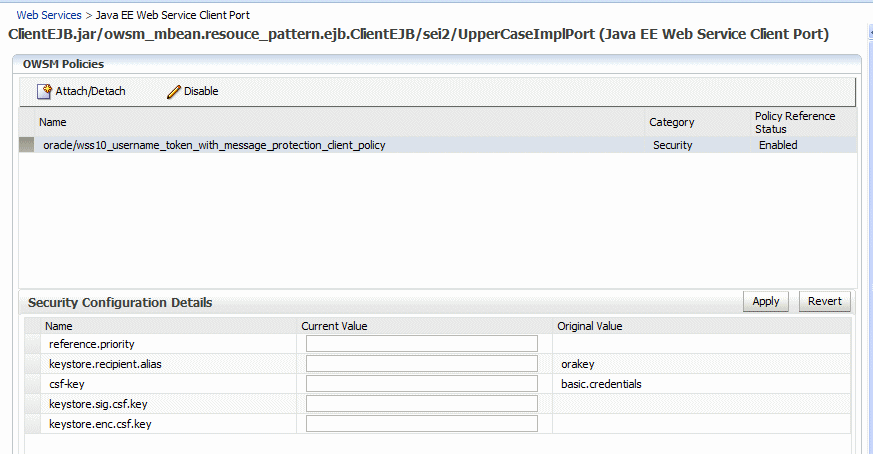Select the csf-key row selector cell
The image size is (873, 454).
pos(33,384)
